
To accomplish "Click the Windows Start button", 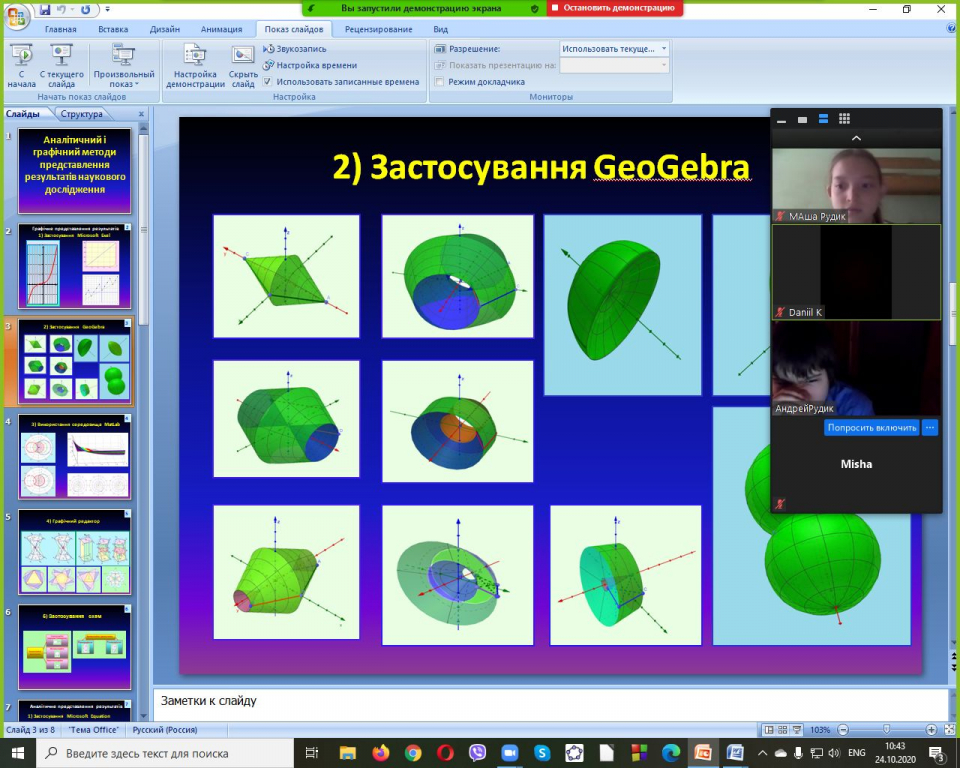I will click(17, 753).
